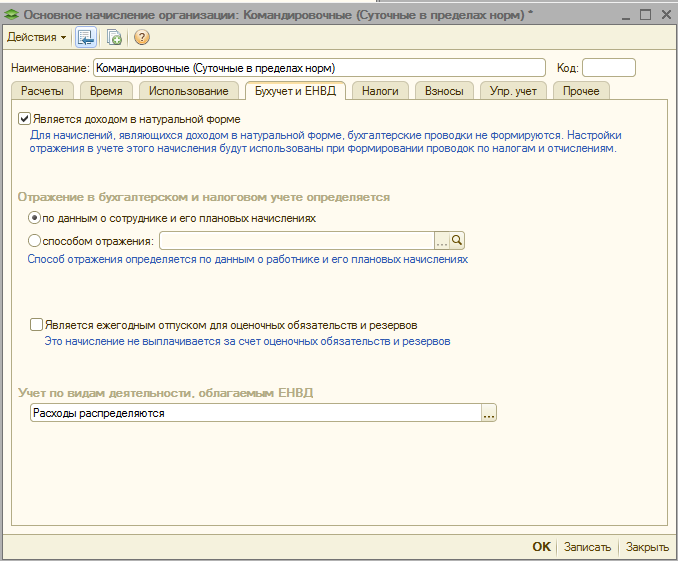Open the Действия dropdown menu
Viewport: 678px width, 561px height.
[36, 37]
